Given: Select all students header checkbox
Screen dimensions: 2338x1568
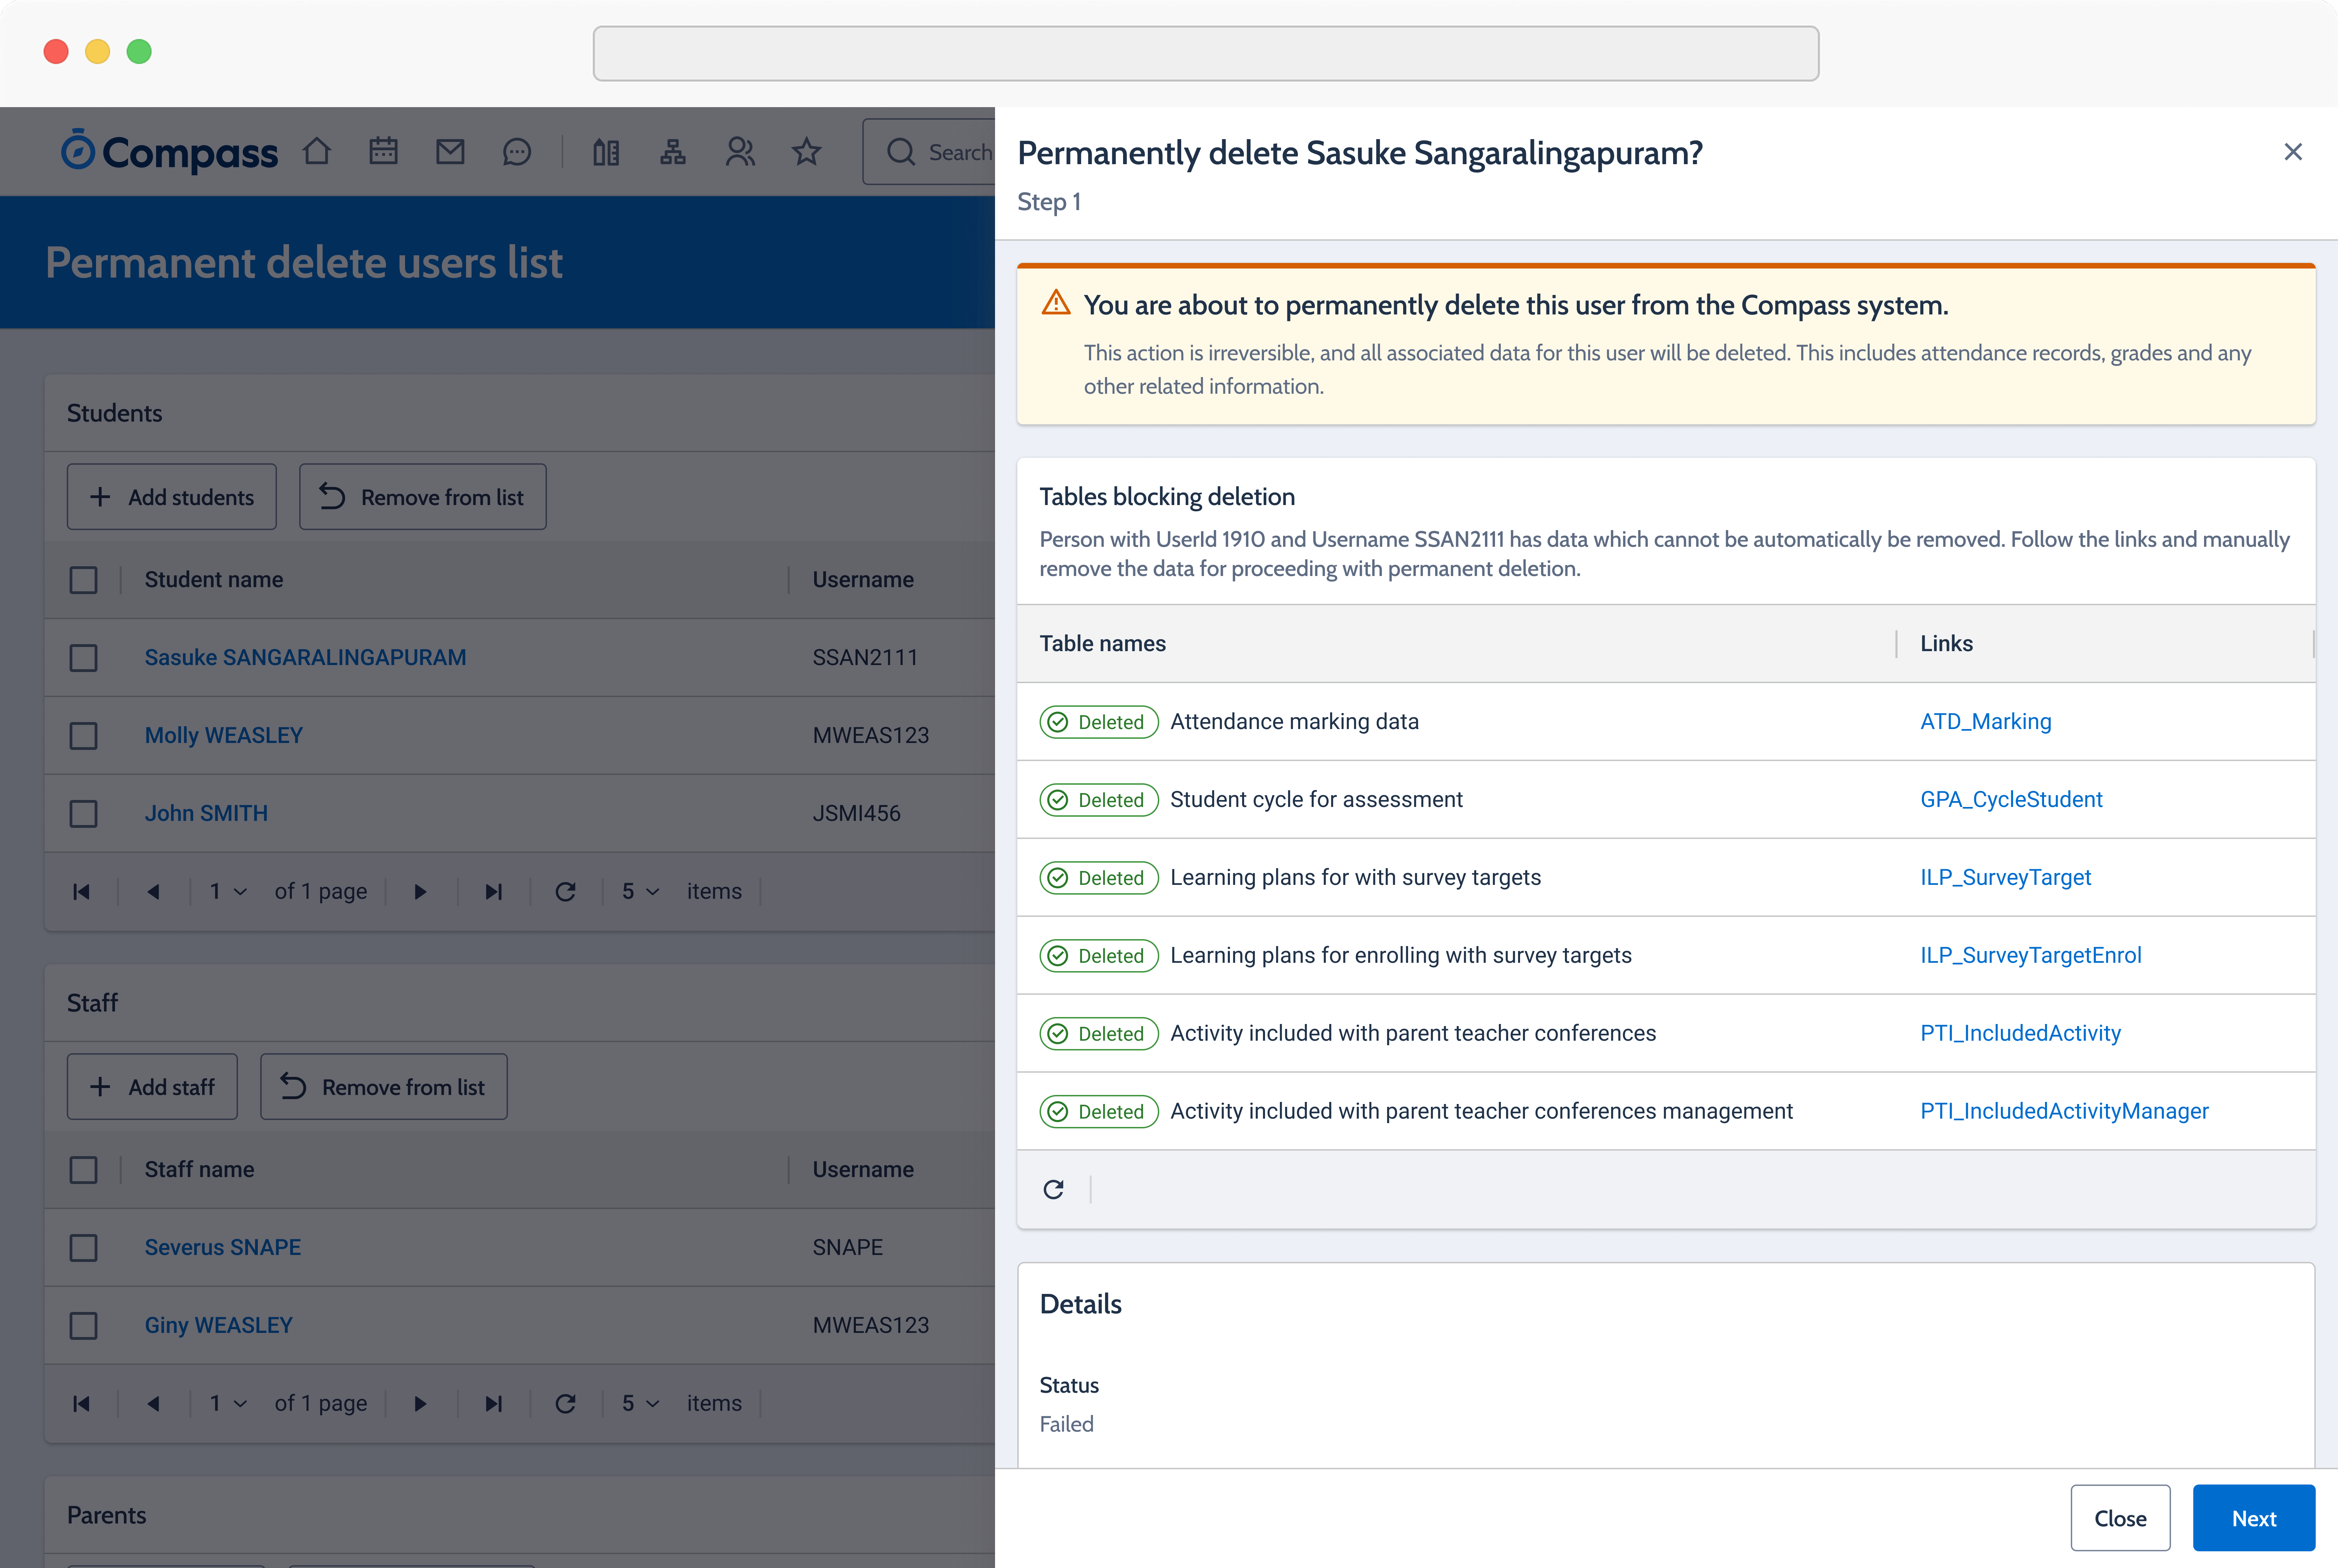Looking at the screenshot, I should click(83, 580).
